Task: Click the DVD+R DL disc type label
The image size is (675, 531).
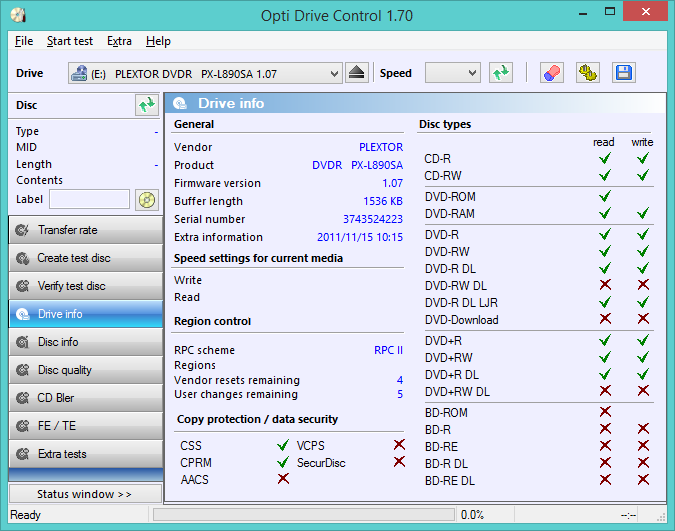Action: (x=452, y=375)
